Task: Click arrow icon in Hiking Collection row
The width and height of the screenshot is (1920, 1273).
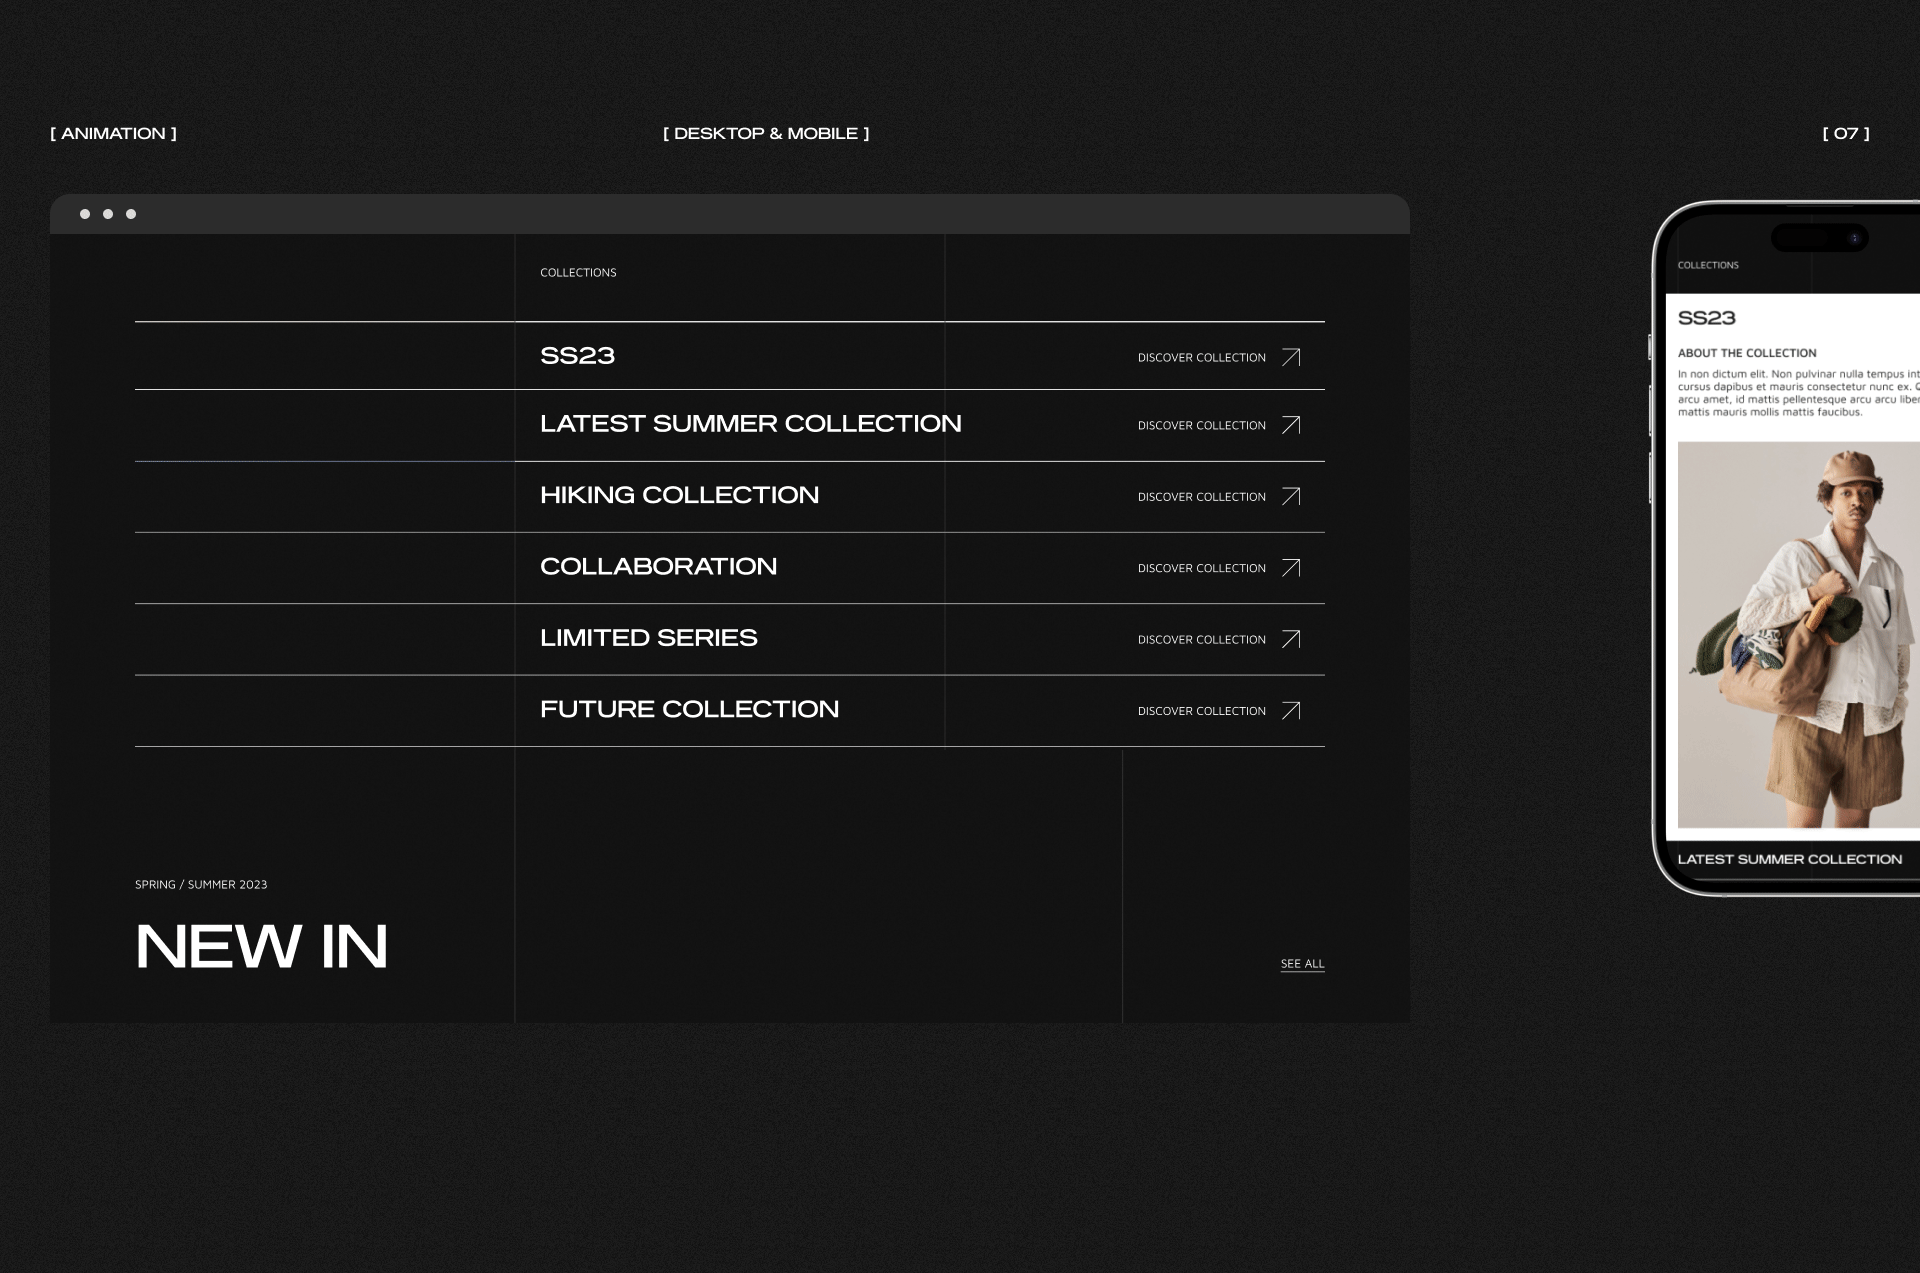Action: pos(1291,496)
